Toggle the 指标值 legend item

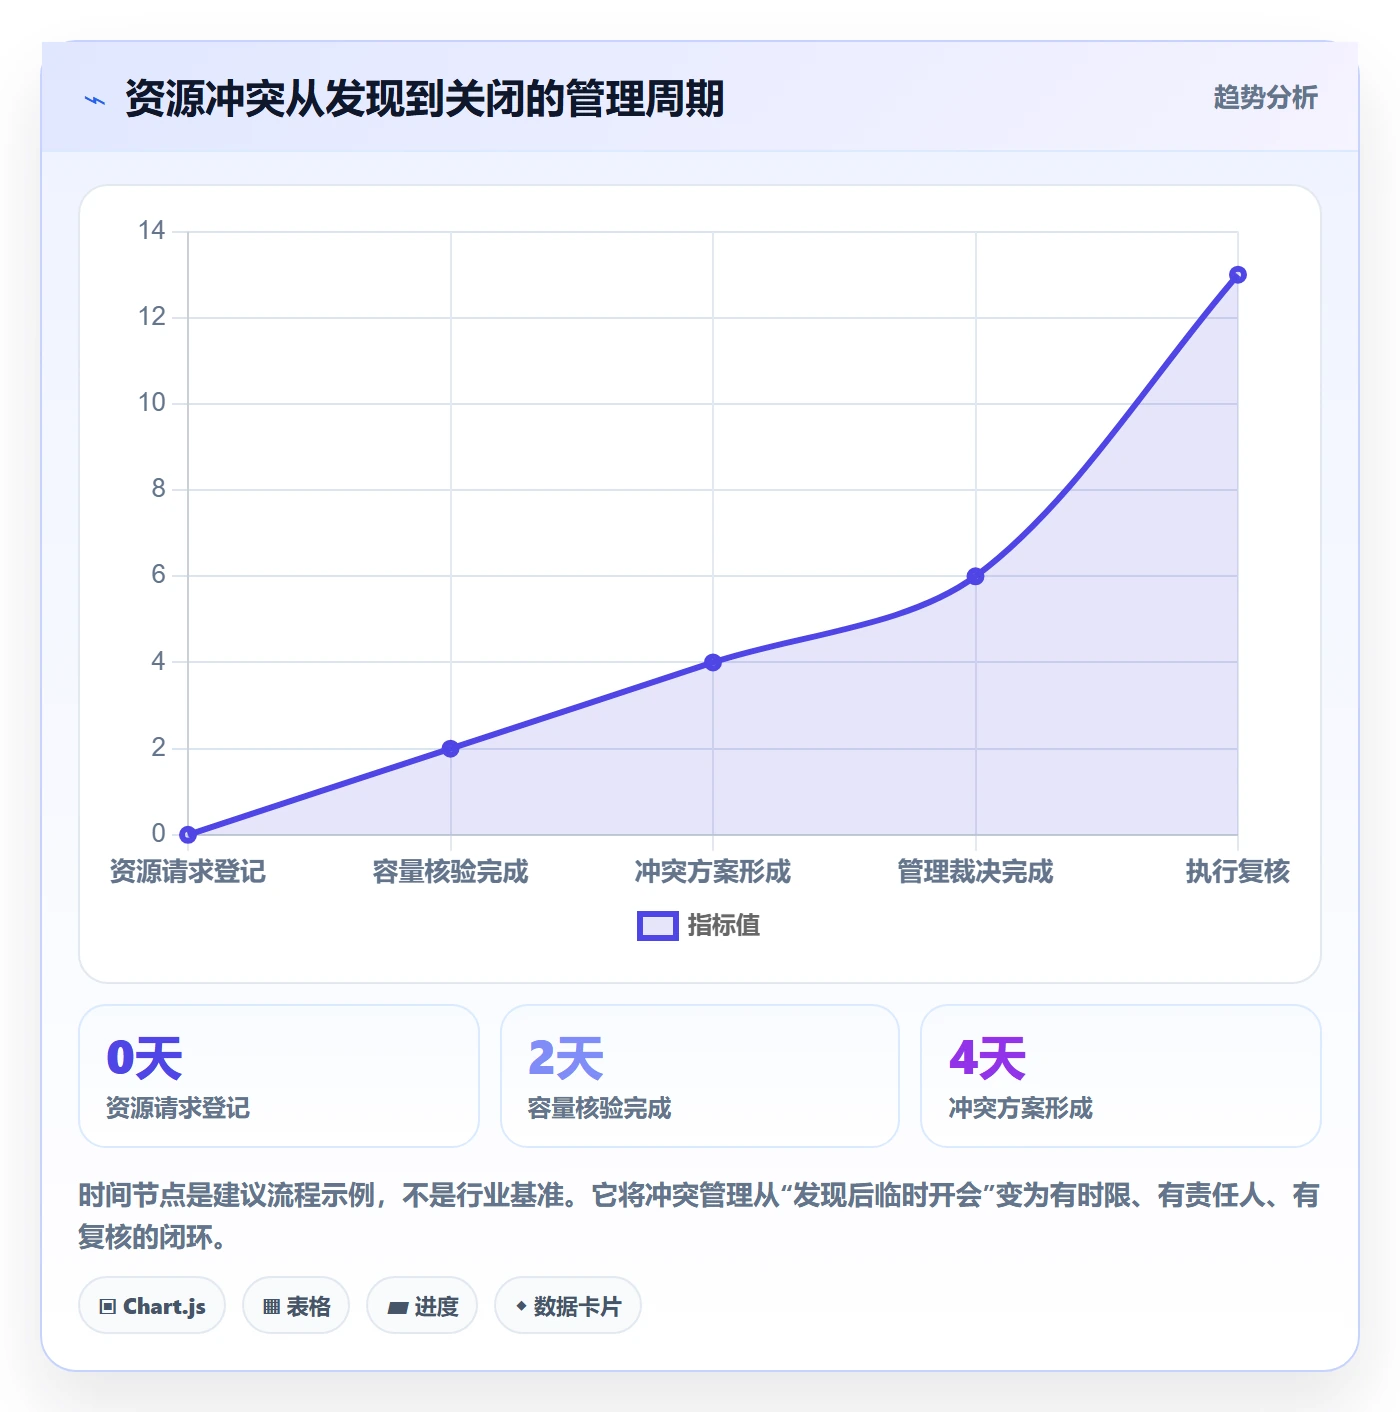(x=698, y=926)
